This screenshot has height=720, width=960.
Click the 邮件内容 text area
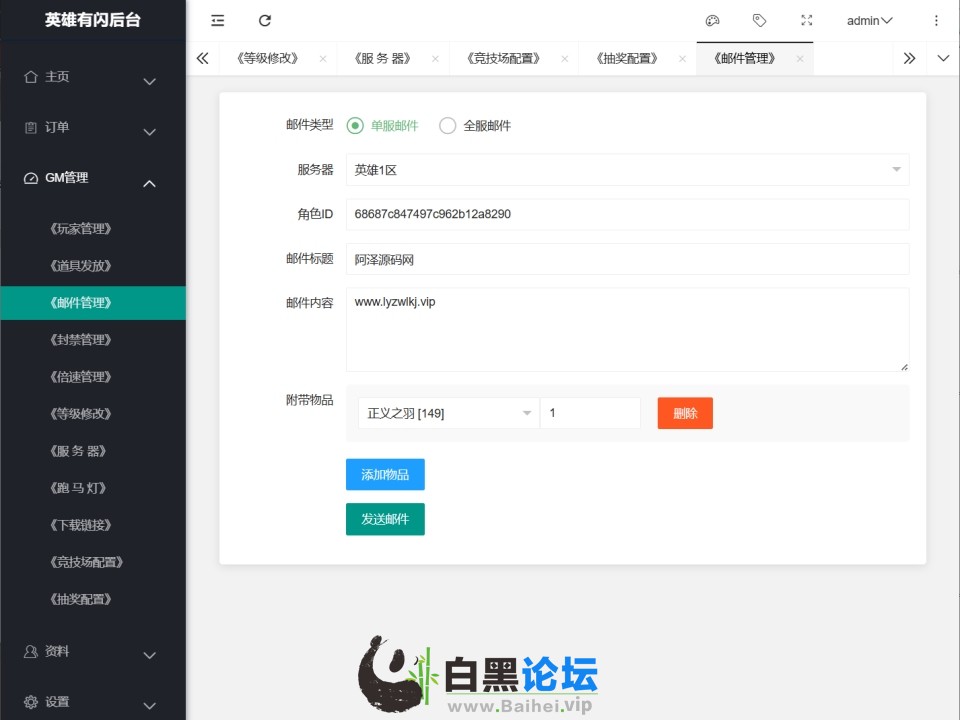pyautogui.click(x=628, y=329)
